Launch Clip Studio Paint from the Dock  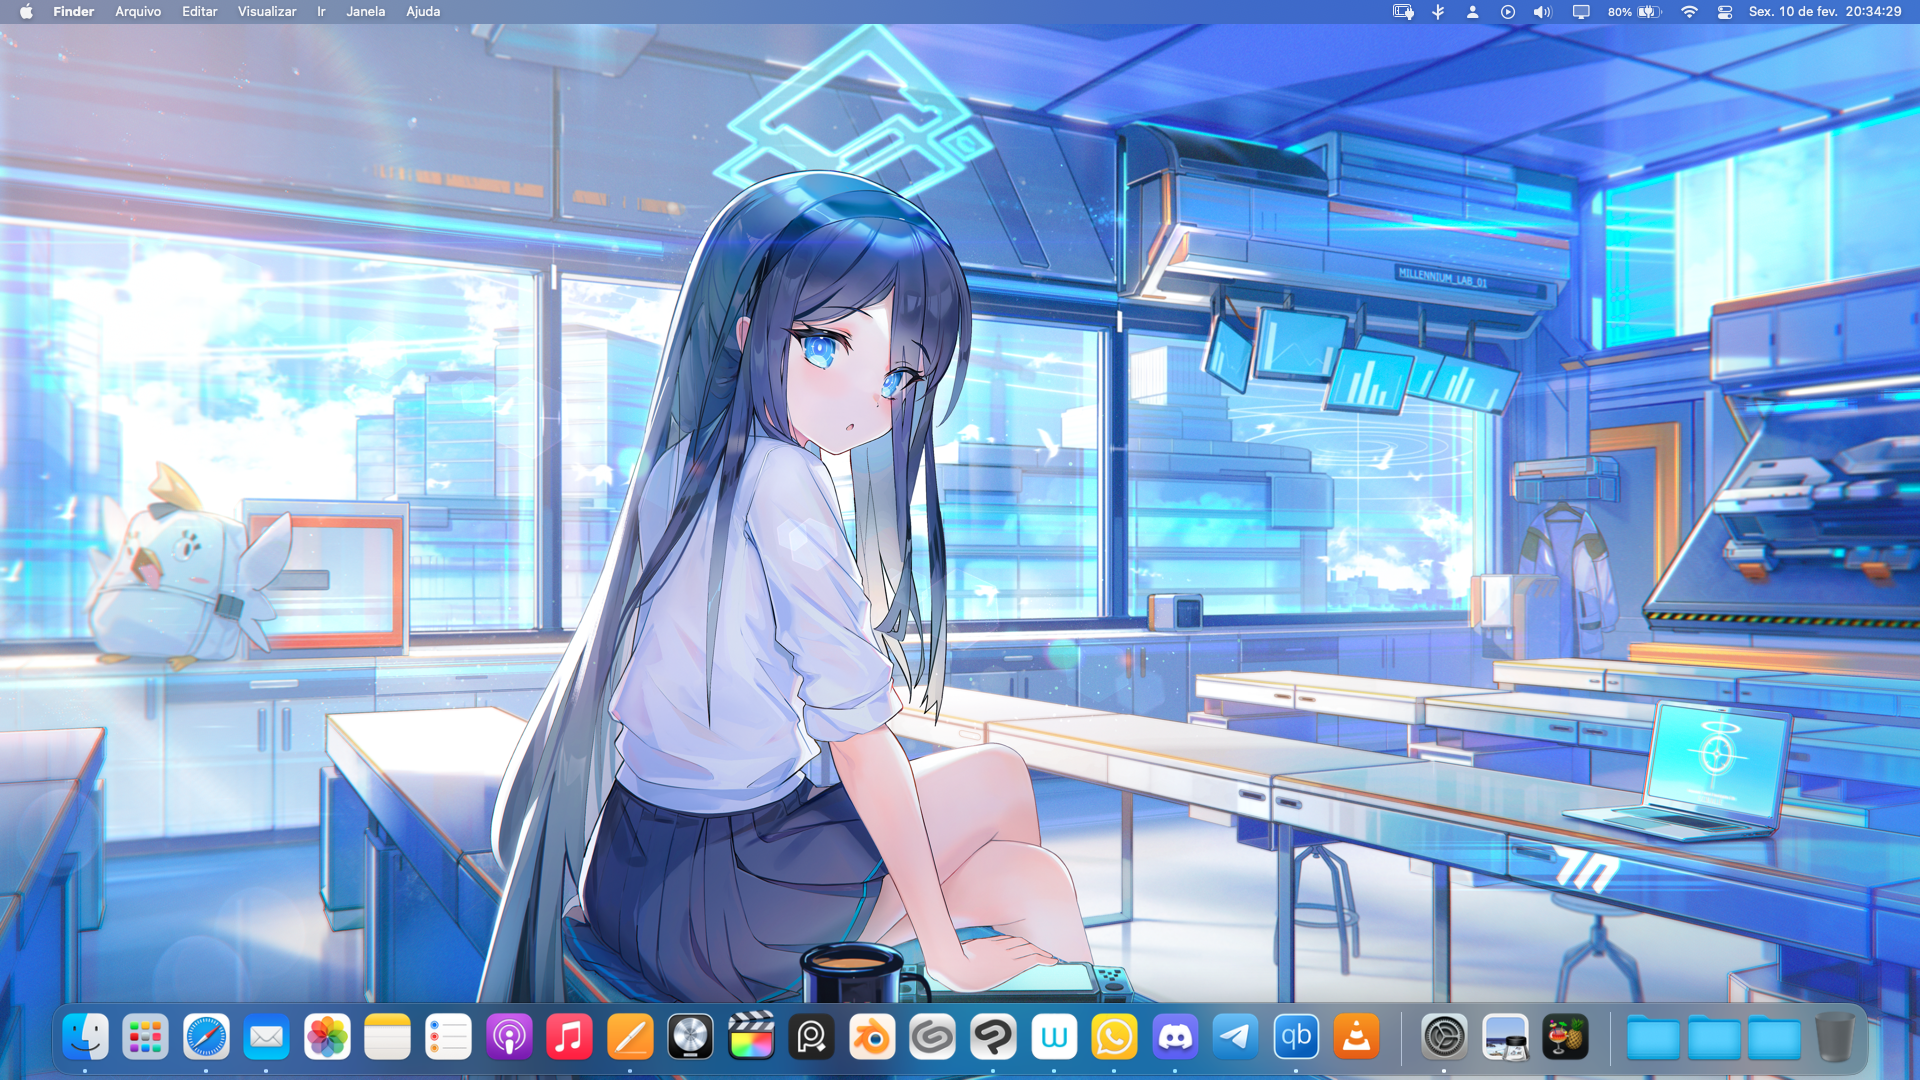[x=993, y=1037]
